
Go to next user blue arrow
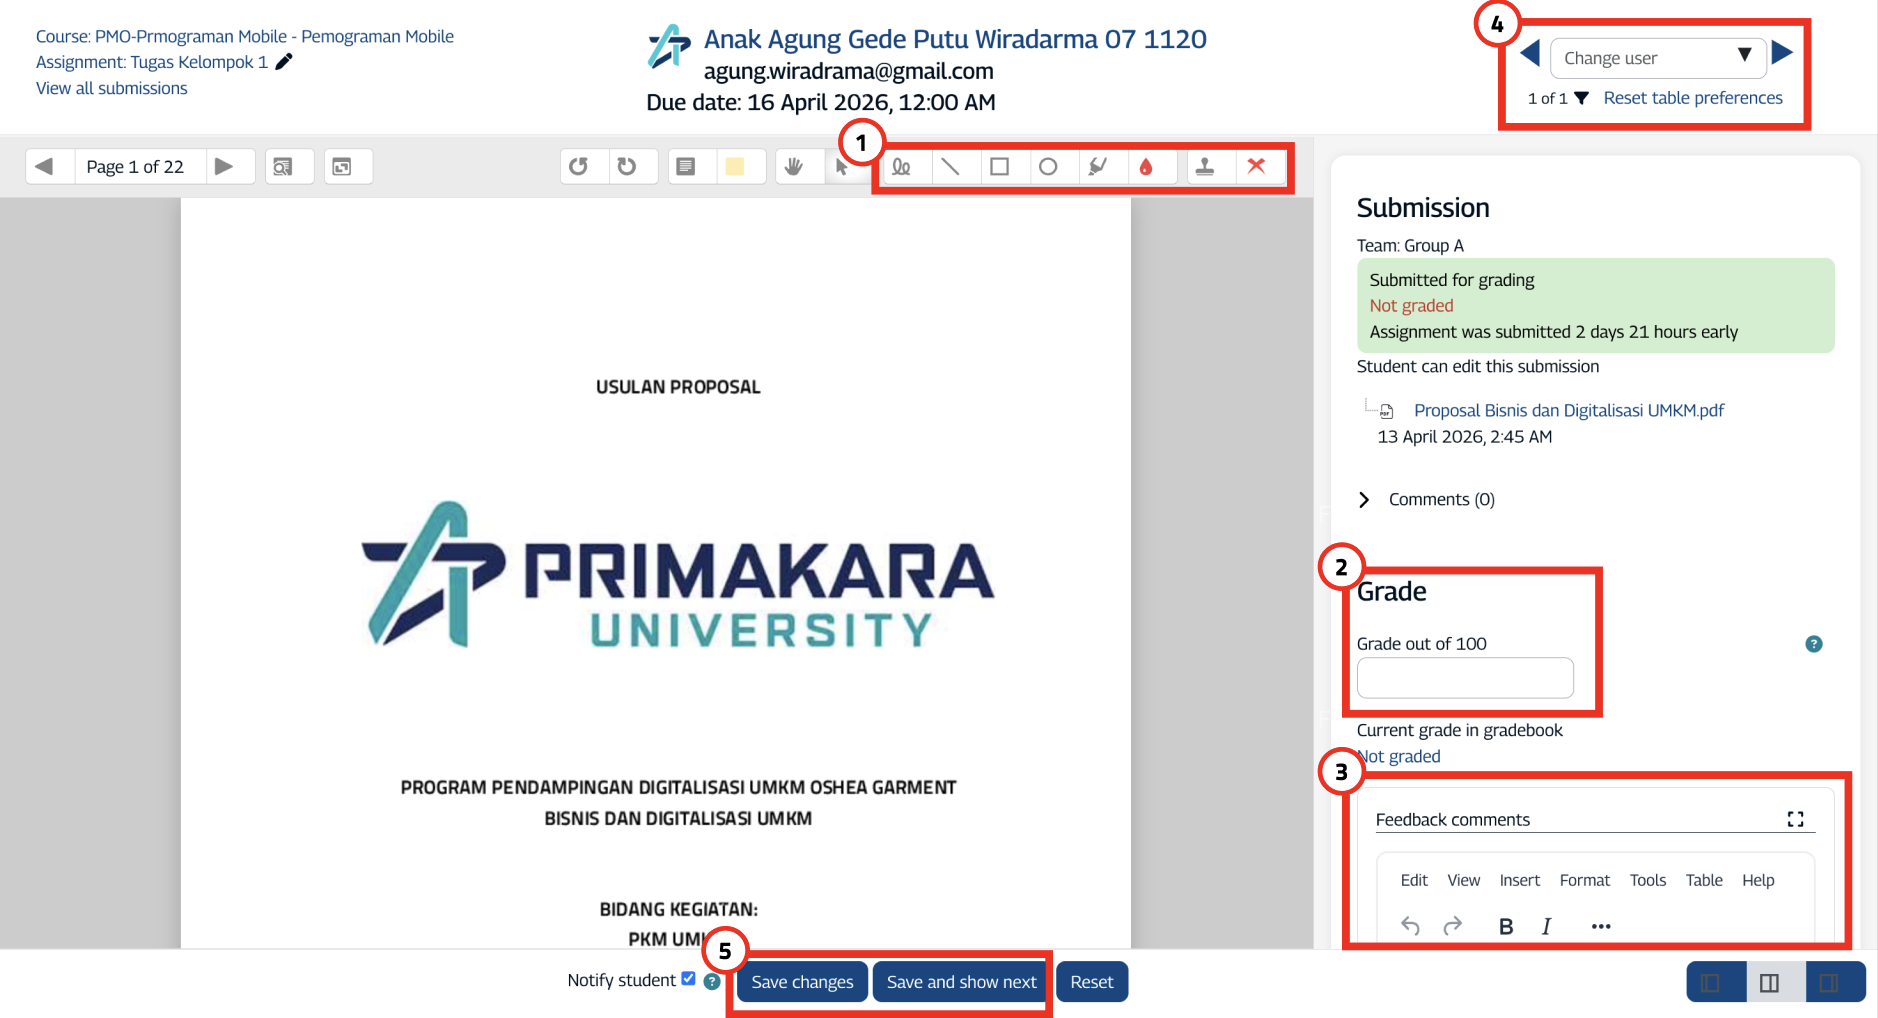pyautogui.click(x=1782, y=53)
